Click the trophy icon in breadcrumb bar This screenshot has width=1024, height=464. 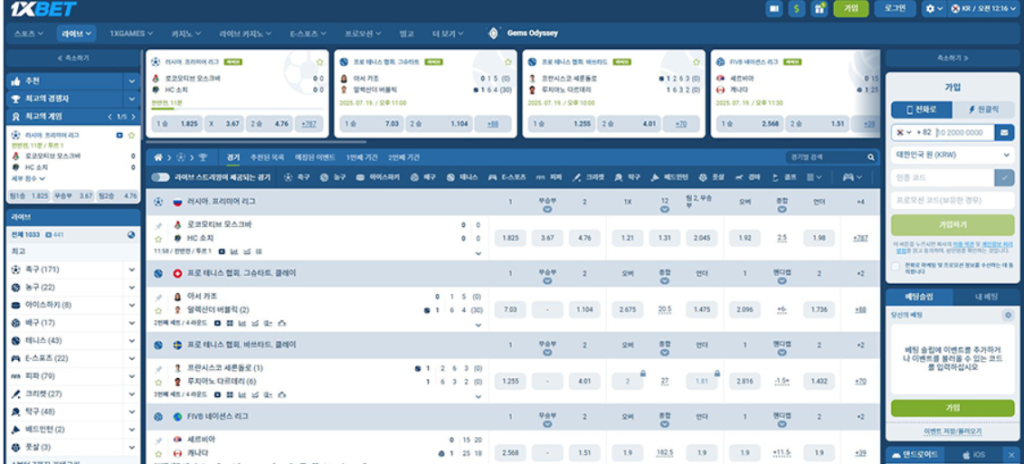pyautogui.click(x=202, y=157)
